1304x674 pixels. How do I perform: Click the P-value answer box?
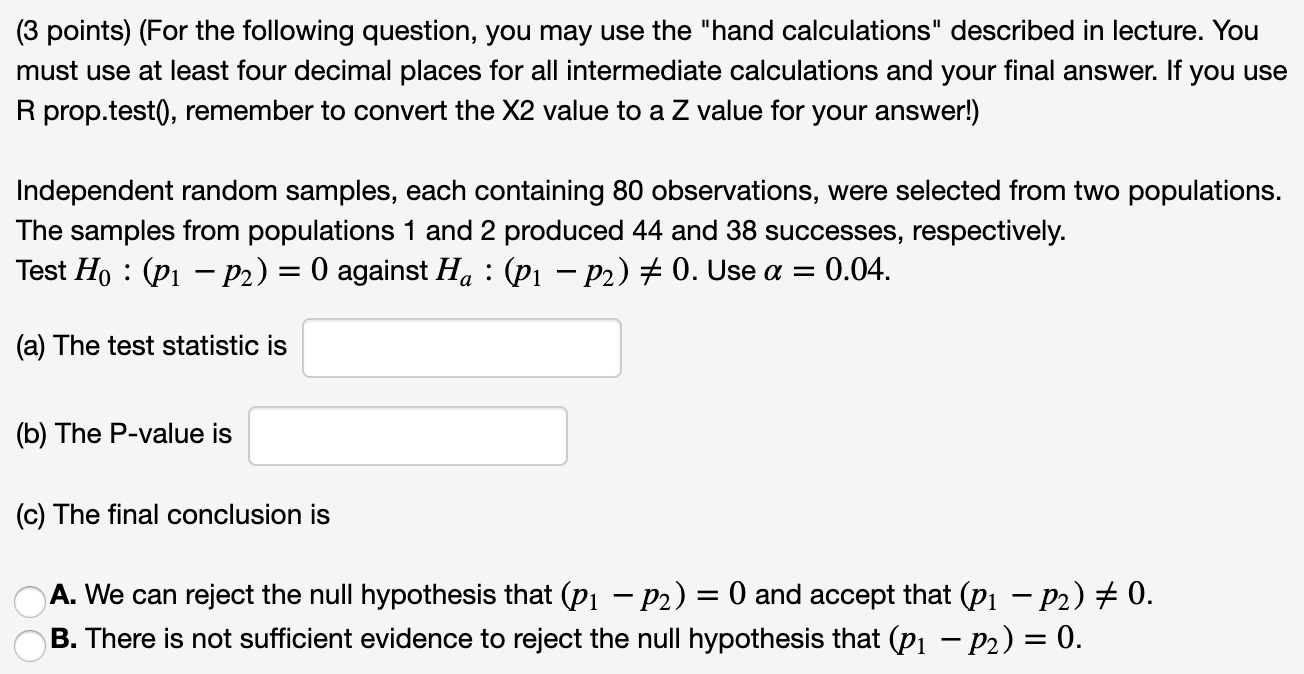(x=408, y=436)
